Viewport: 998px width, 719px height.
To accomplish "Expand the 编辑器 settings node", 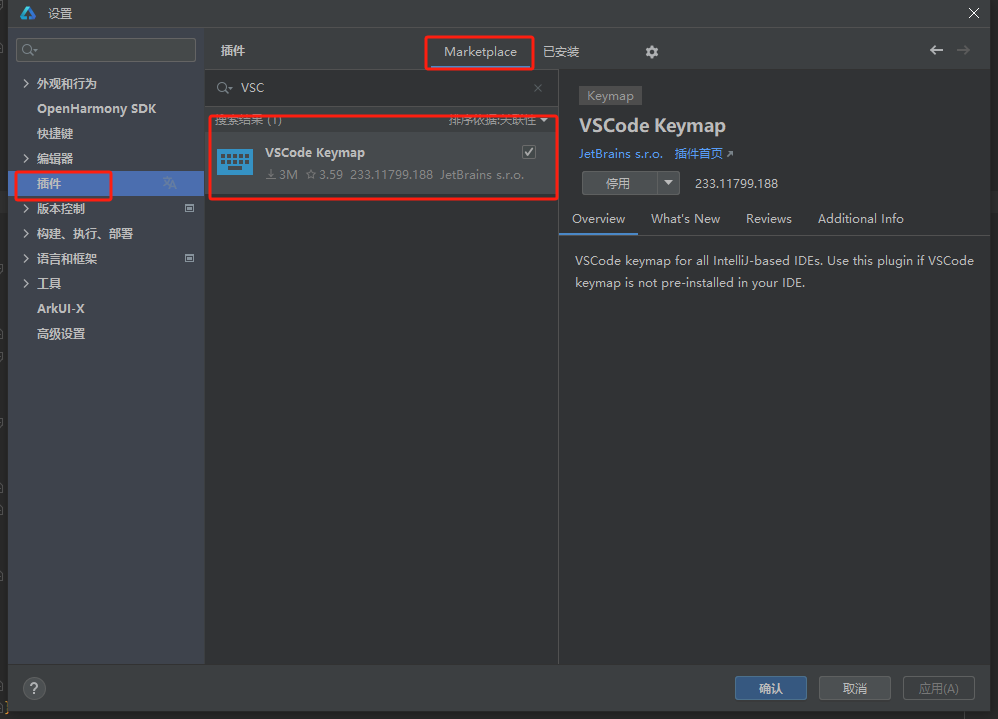I will coord(26,159).
